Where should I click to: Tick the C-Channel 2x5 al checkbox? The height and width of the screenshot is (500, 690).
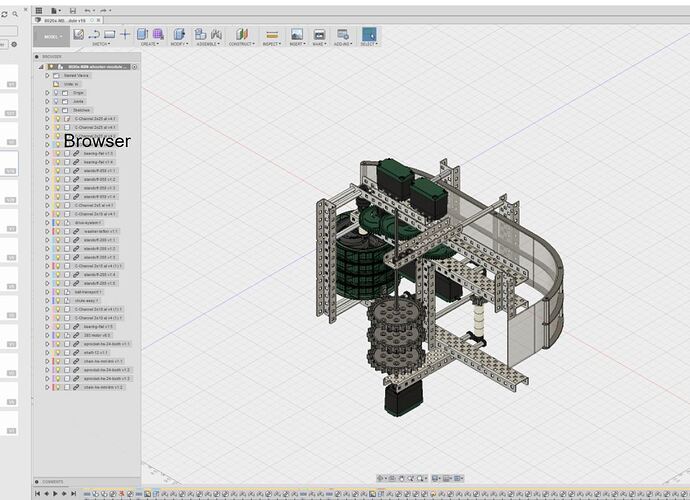click(67, 205)
